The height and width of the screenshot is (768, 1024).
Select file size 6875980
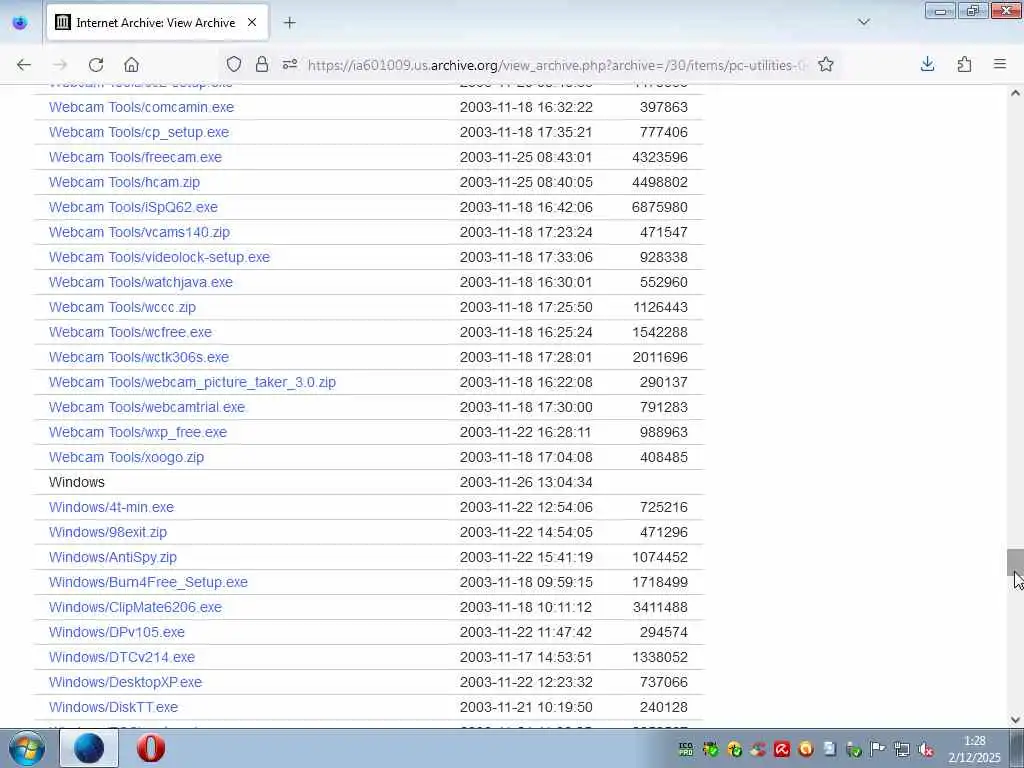coord(660,207)
